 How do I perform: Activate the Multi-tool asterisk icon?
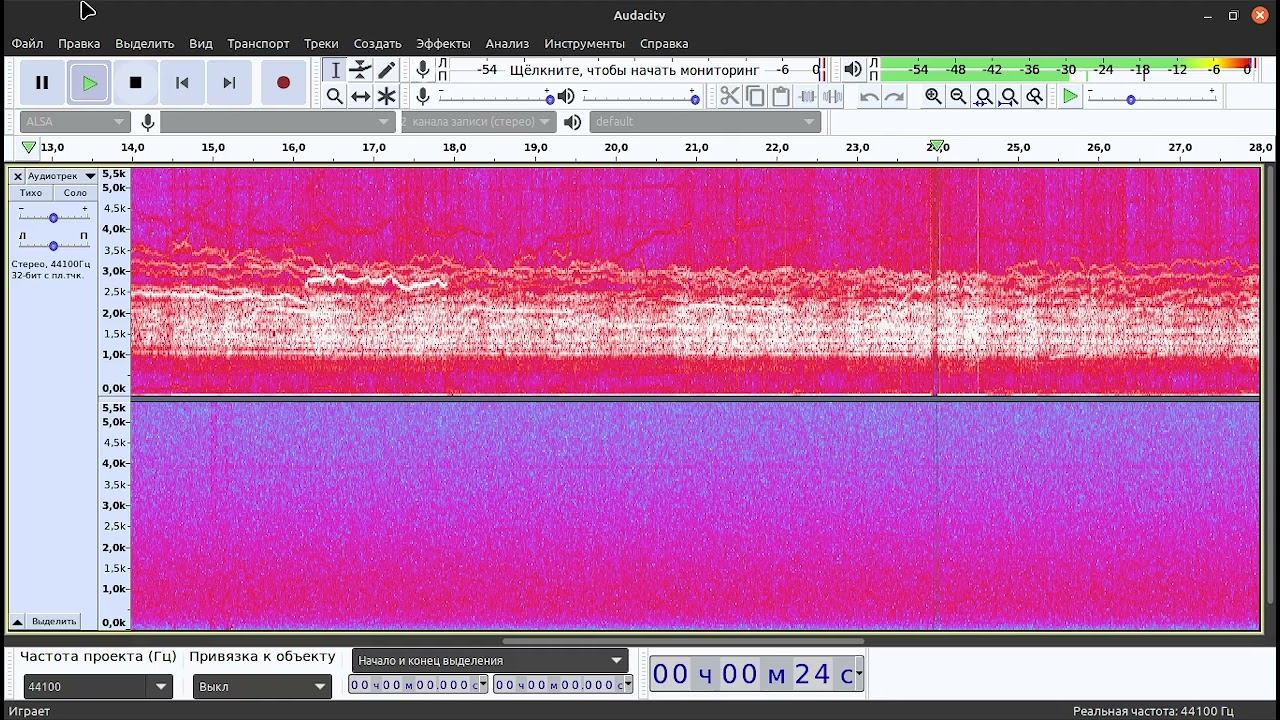pos(386,97)
